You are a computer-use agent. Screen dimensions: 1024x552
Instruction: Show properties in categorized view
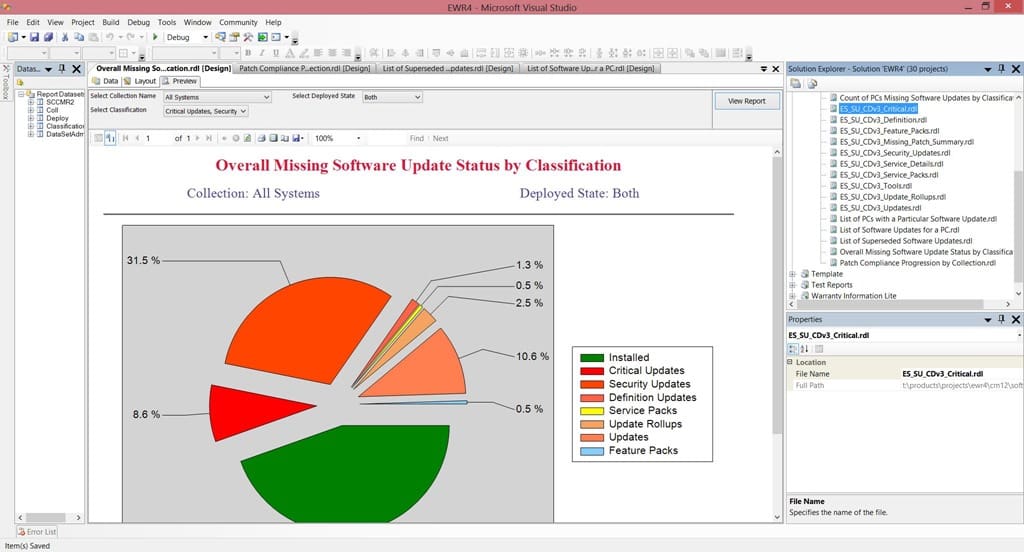[x=793, y=349]
